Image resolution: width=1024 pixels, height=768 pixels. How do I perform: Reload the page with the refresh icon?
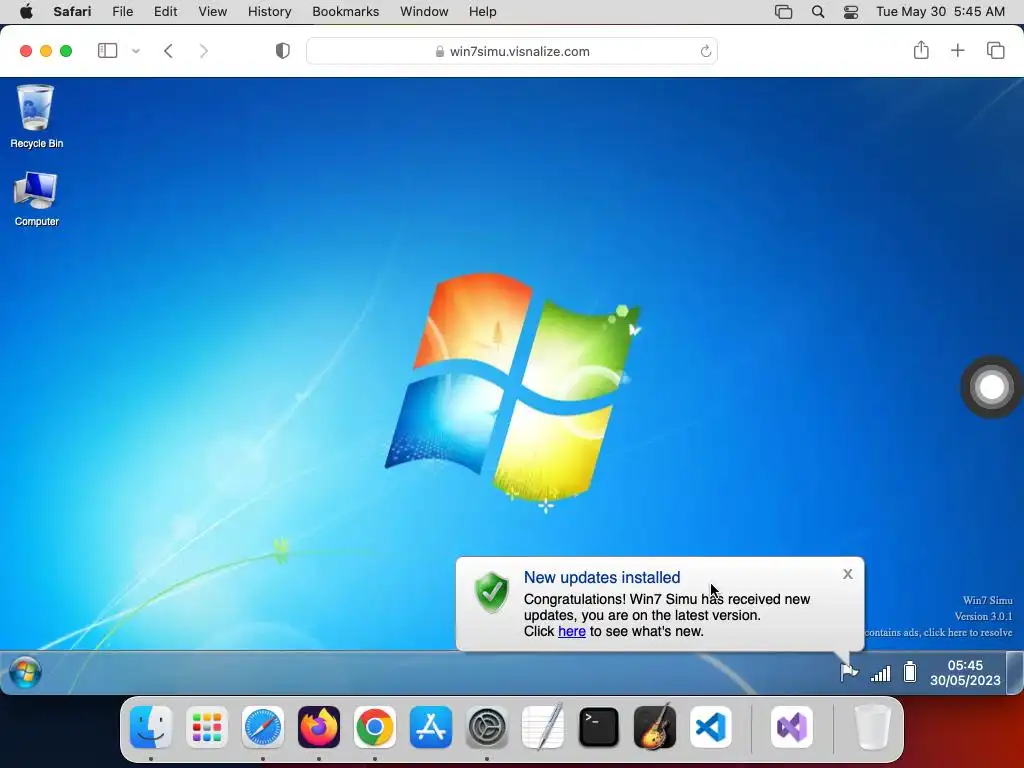(705, 51)
